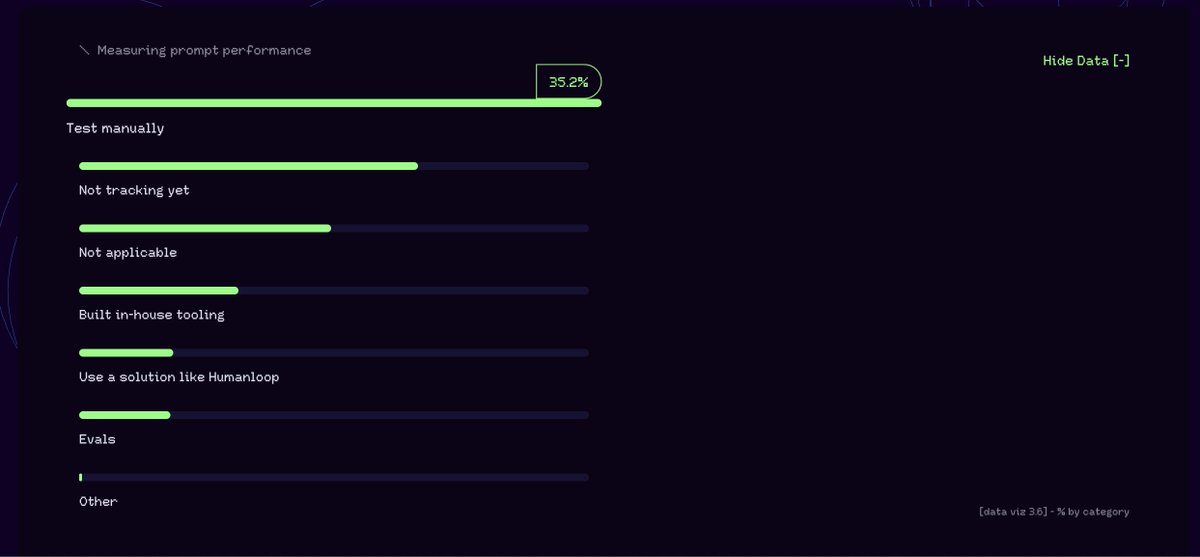Viewport: 1200px width, 557px height.
Task: Click the backslash icon before the chart title
Action: tap(84, 50)
